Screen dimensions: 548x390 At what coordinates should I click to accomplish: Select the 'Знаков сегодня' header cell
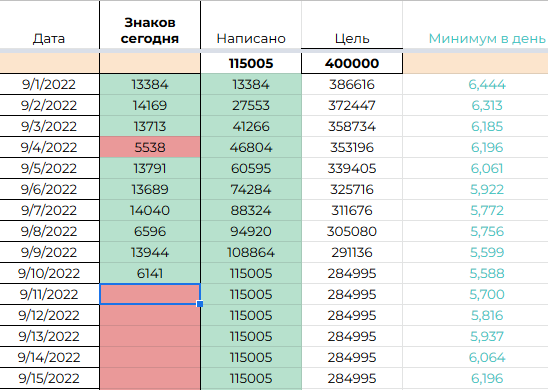coord(150,25)
